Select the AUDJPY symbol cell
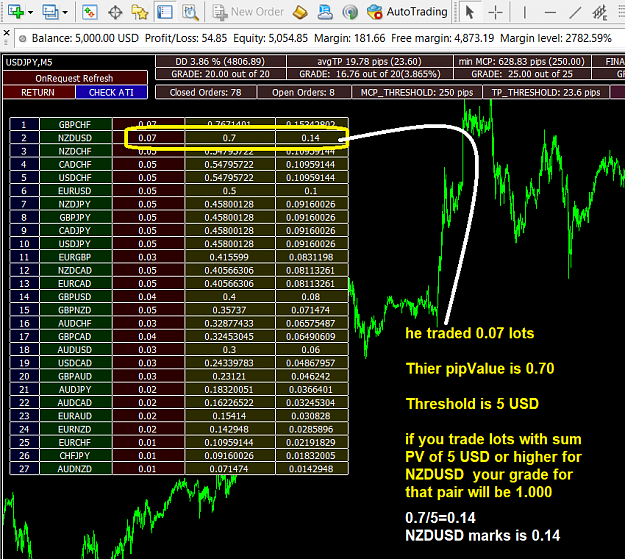This screenshot has width=625, height=559. tap(75, 389)
